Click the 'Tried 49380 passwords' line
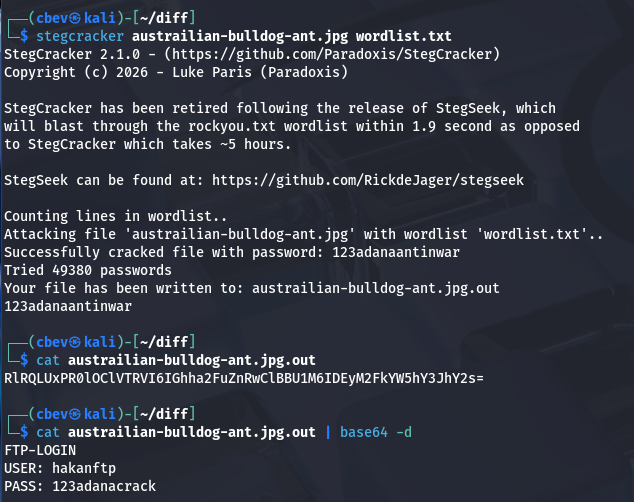634x502 pixels. point(90,271)
